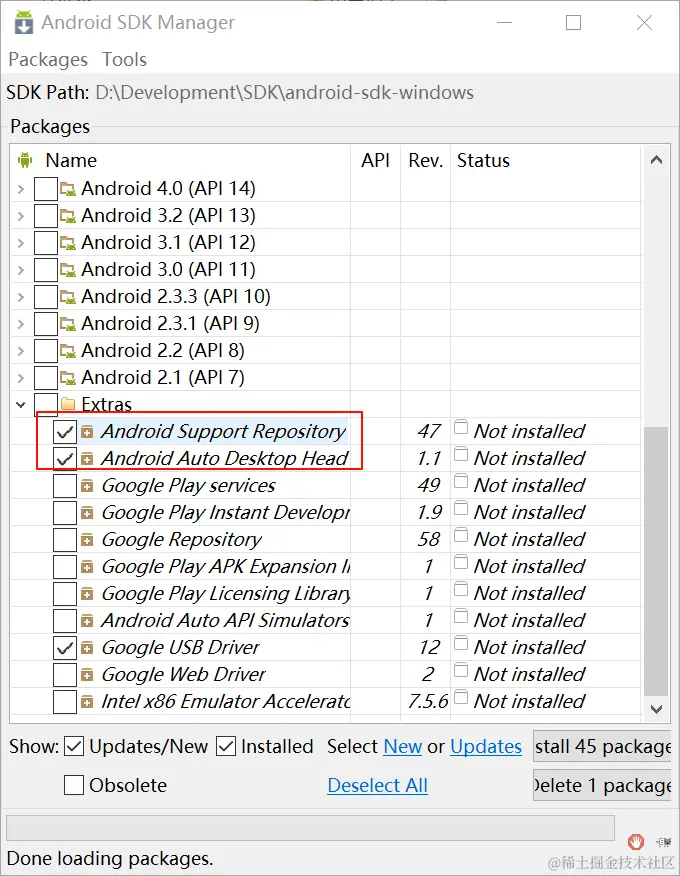The width and height of the screenshot is (680, 876).
Task: Click the Android SDK Manager title bar icon
Action: (x=23, y=22)
